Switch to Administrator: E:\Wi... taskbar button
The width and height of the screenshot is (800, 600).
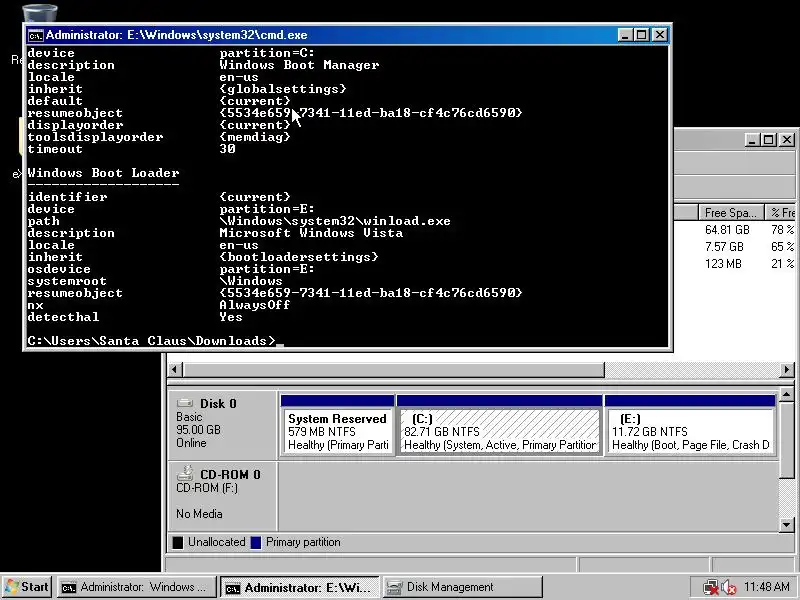pyautogui.click(x=300, y=587)
